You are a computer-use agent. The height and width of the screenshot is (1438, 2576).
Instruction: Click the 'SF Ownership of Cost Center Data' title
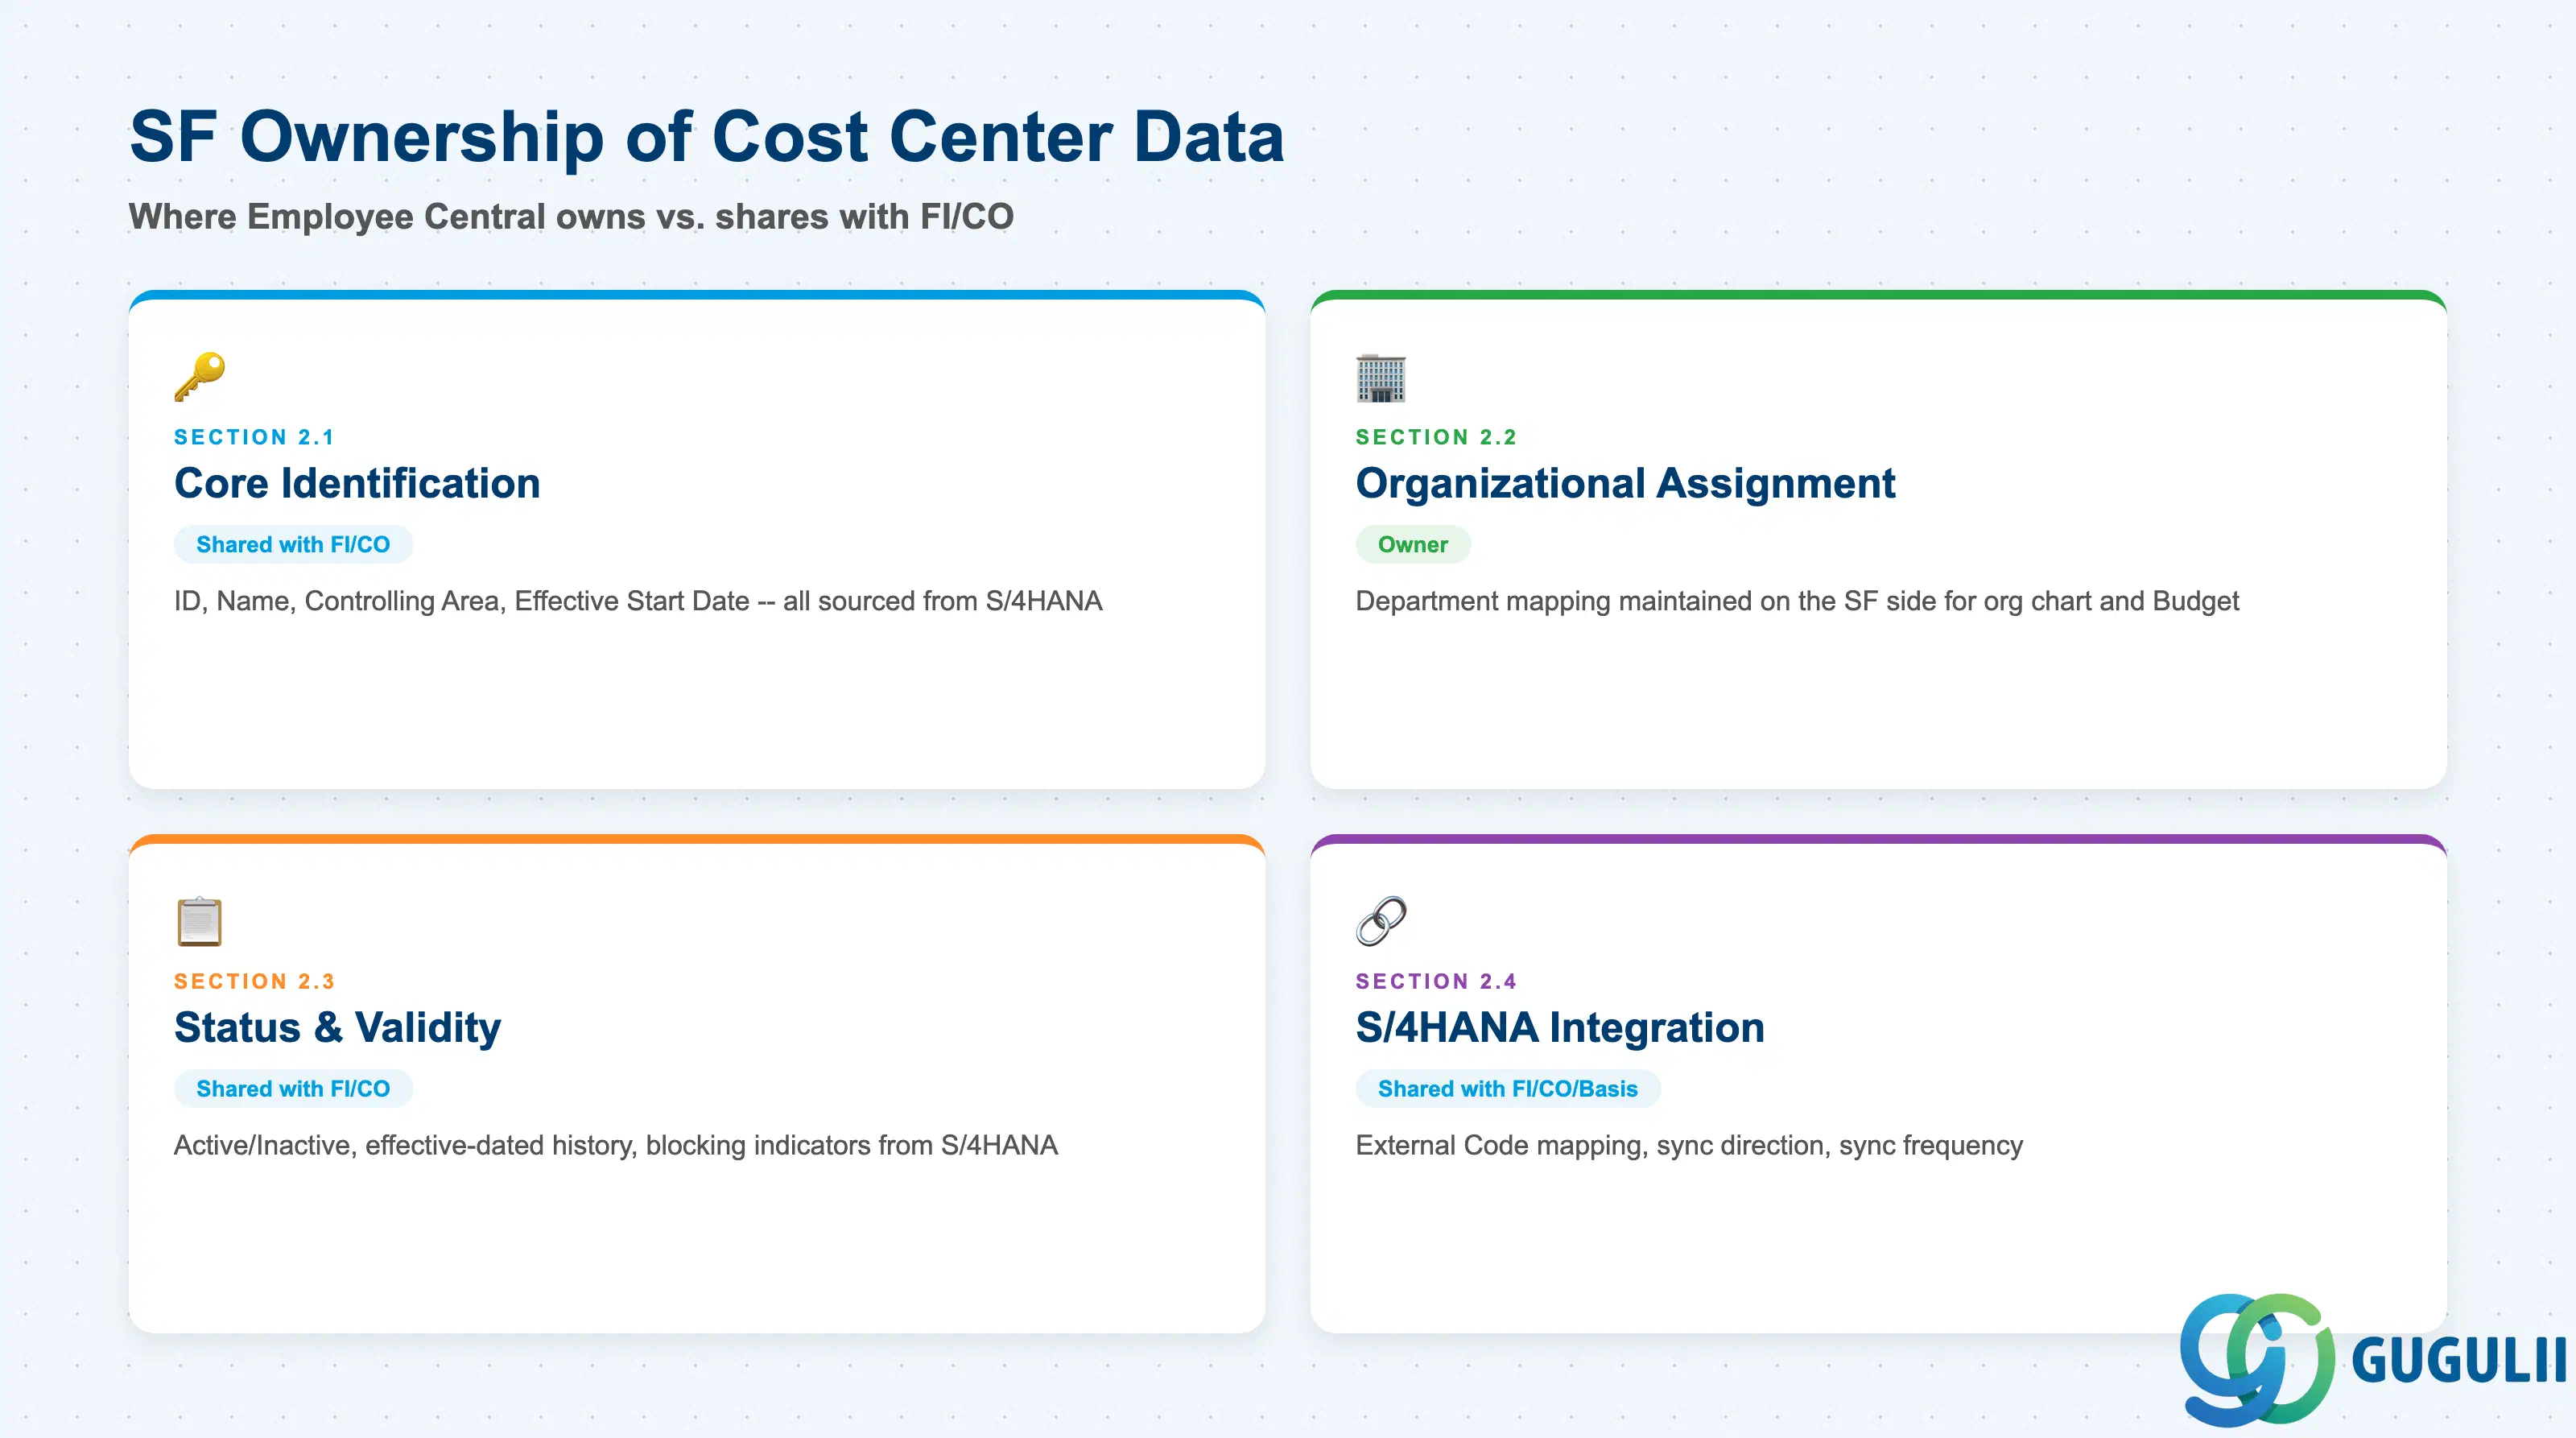click(x=707, y=137)
